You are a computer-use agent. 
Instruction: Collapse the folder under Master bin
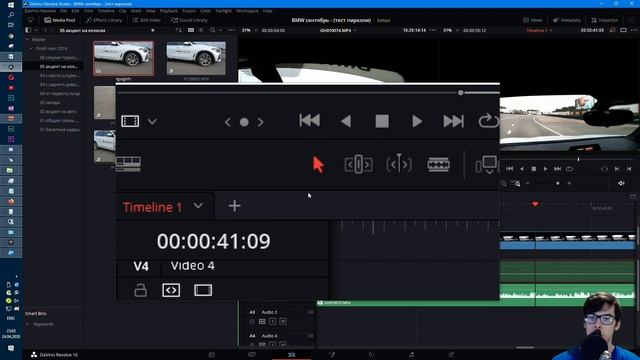31,49
